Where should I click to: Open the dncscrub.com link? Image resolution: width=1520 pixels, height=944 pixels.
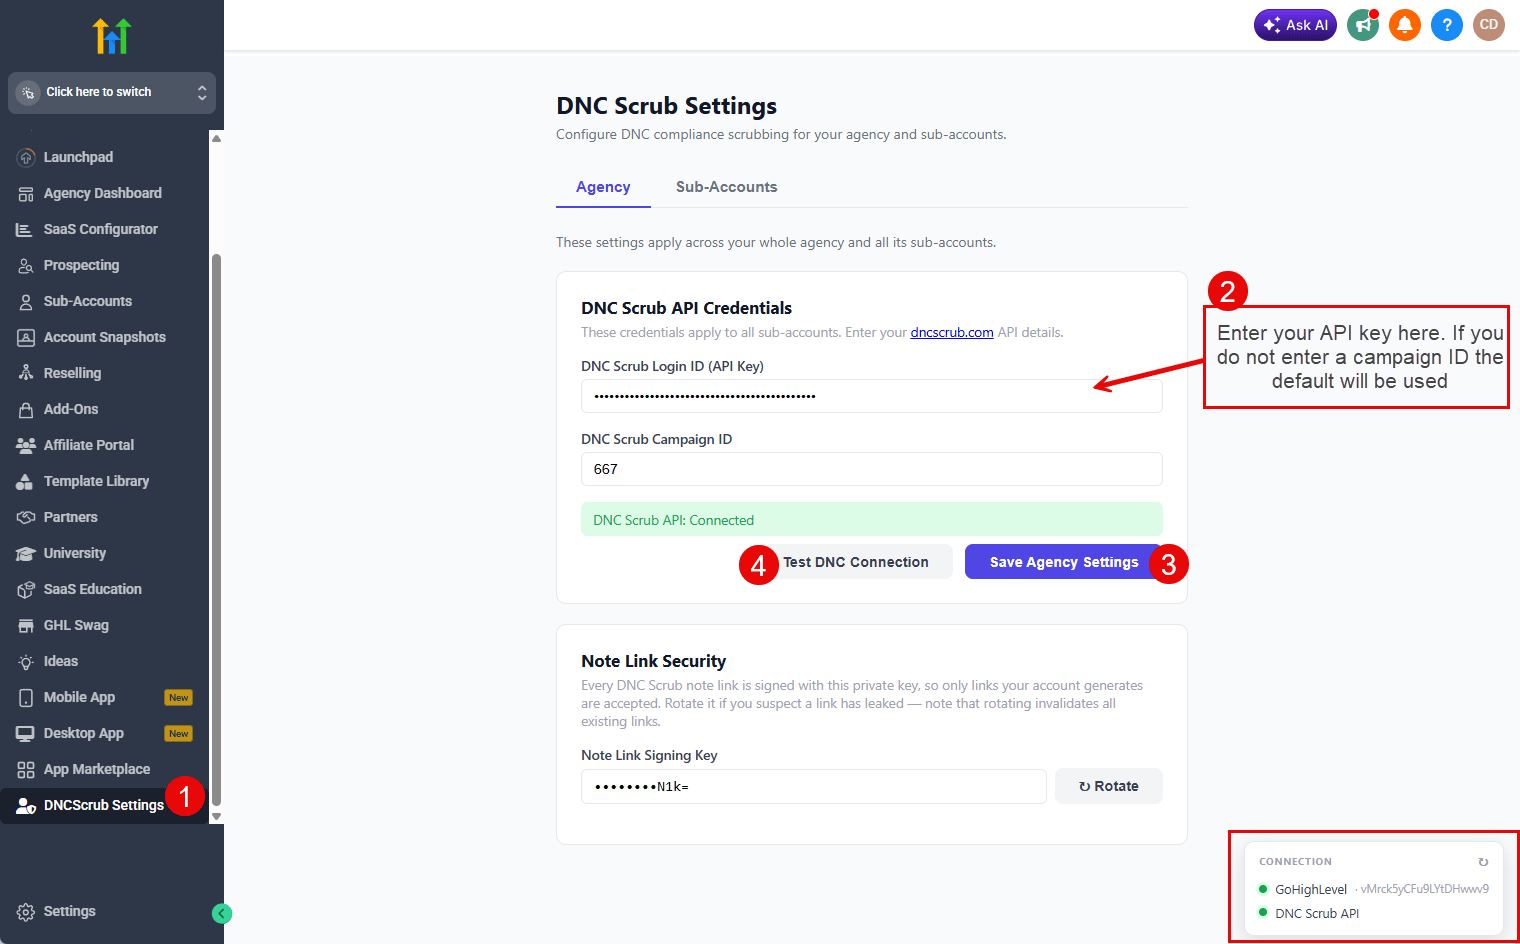(x=952, y=332)
